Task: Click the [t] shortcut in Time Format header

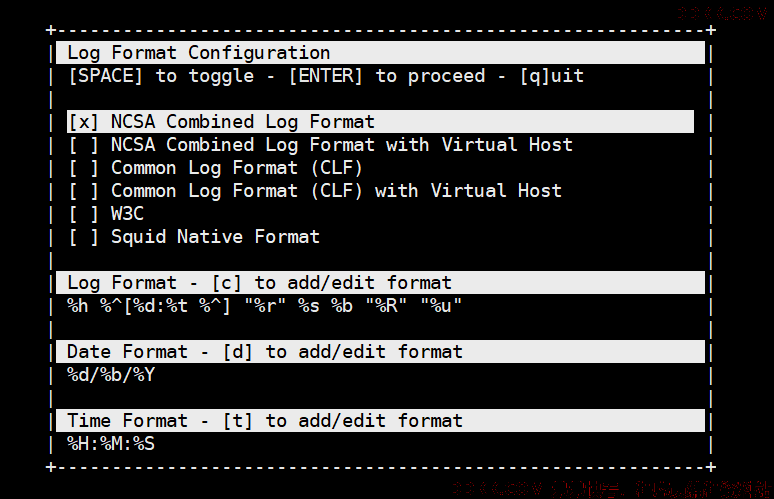Action: pyautogui.click(x=237, y=421)
